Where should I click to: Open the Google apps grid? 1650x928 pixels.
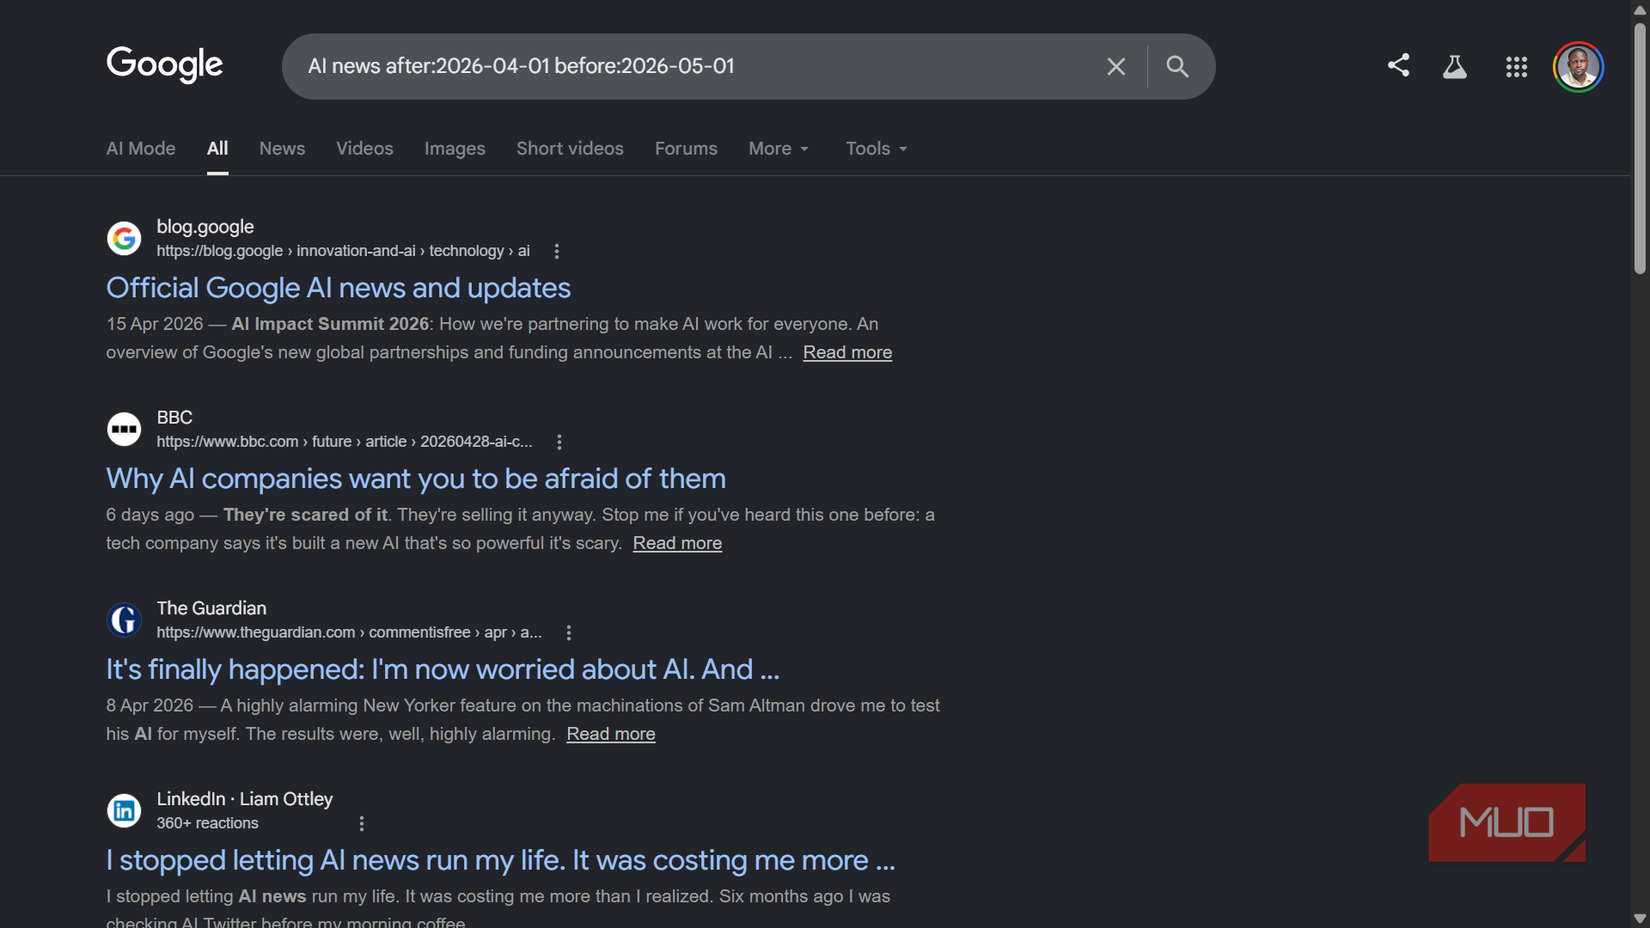point(1516,66)
